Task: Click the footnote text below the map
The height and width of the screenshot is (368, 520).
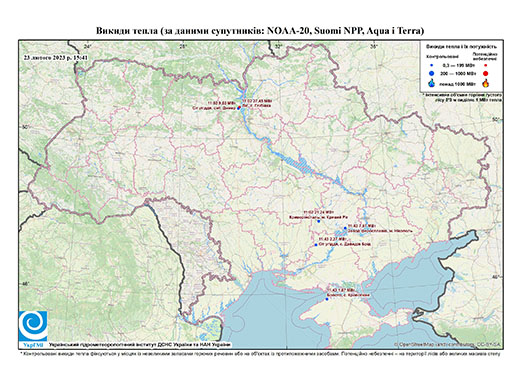Action: [x=260, y=354]
